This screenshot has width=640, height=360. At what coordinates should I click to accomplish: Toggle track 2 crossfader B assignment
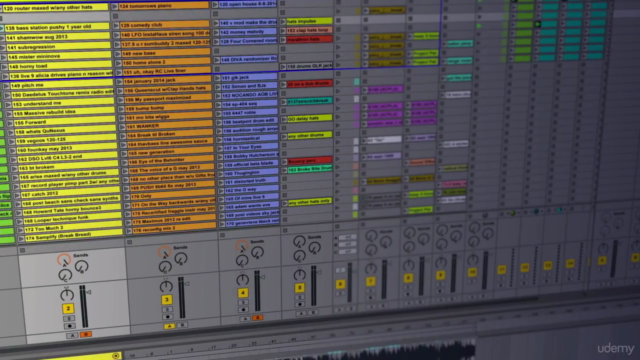(85, 334)
